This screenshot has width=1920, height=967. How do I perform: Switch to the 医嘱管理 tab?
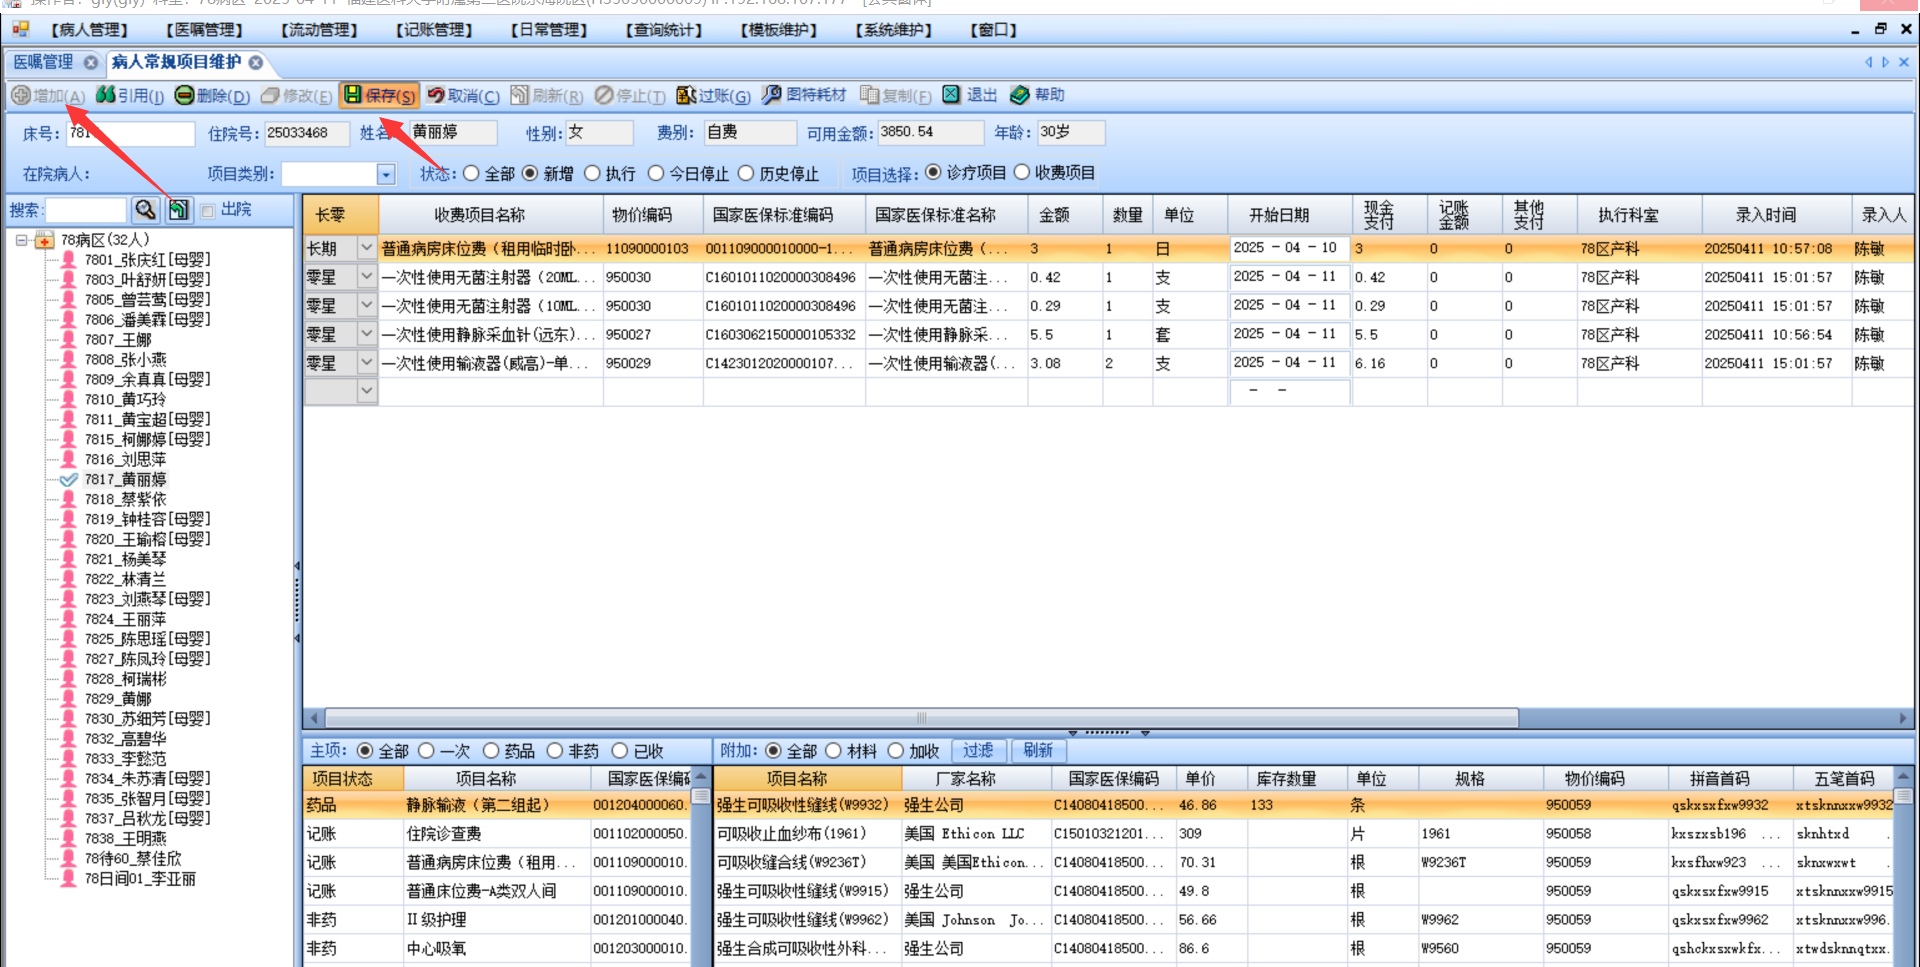coord(44,62)
